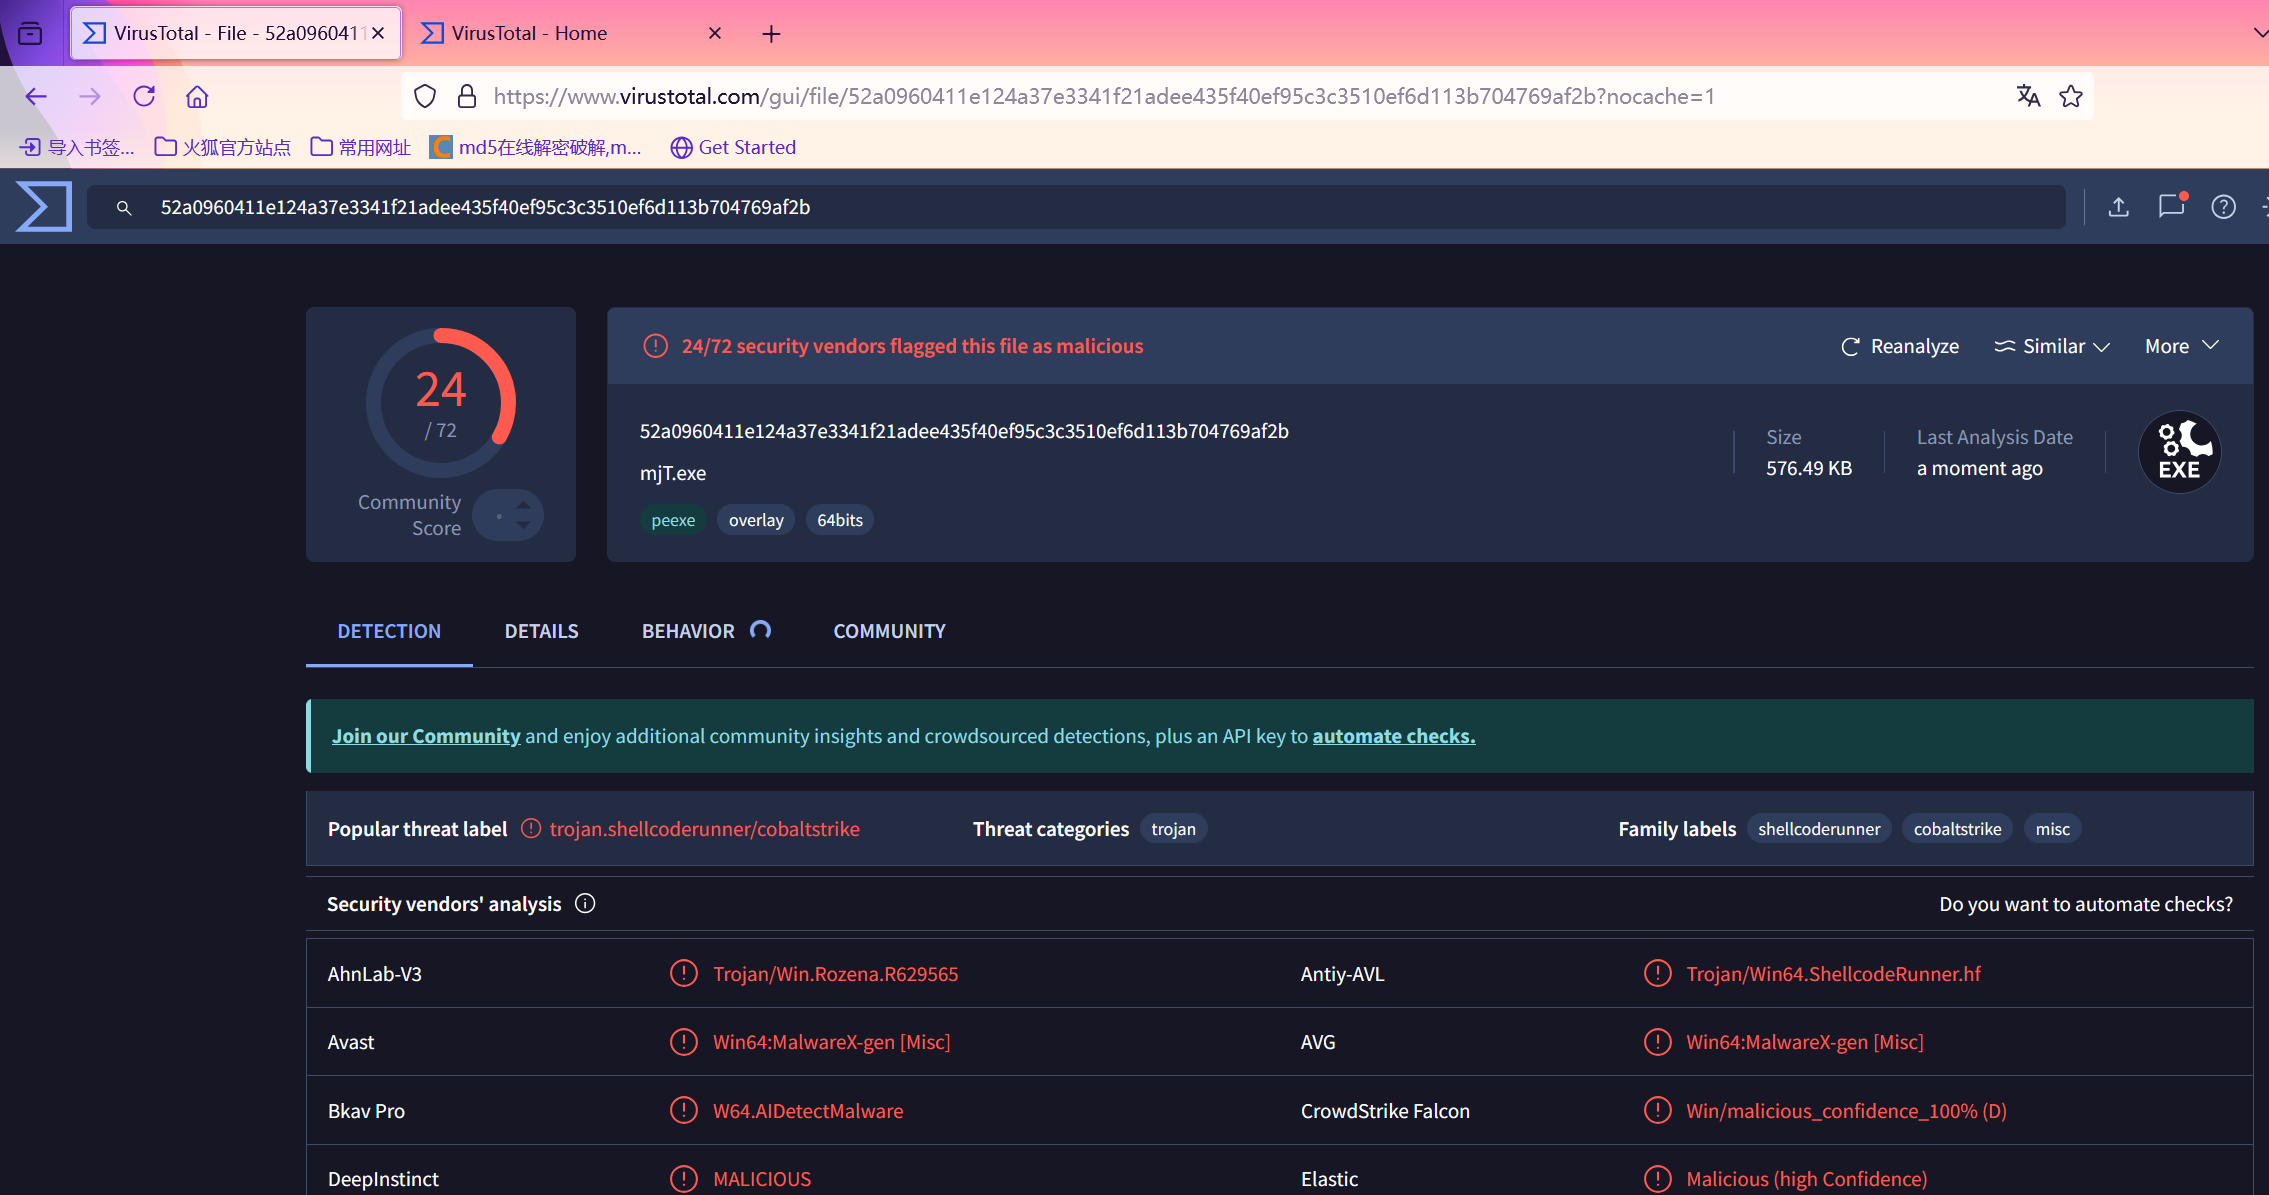
Task: Expand the browser tab list chevron
Action: coord(2260,33)
